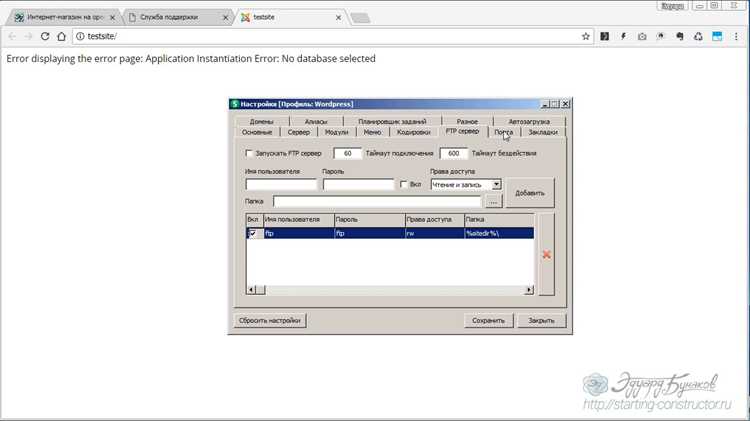Click the camera extension icon in toolbar

642,36
